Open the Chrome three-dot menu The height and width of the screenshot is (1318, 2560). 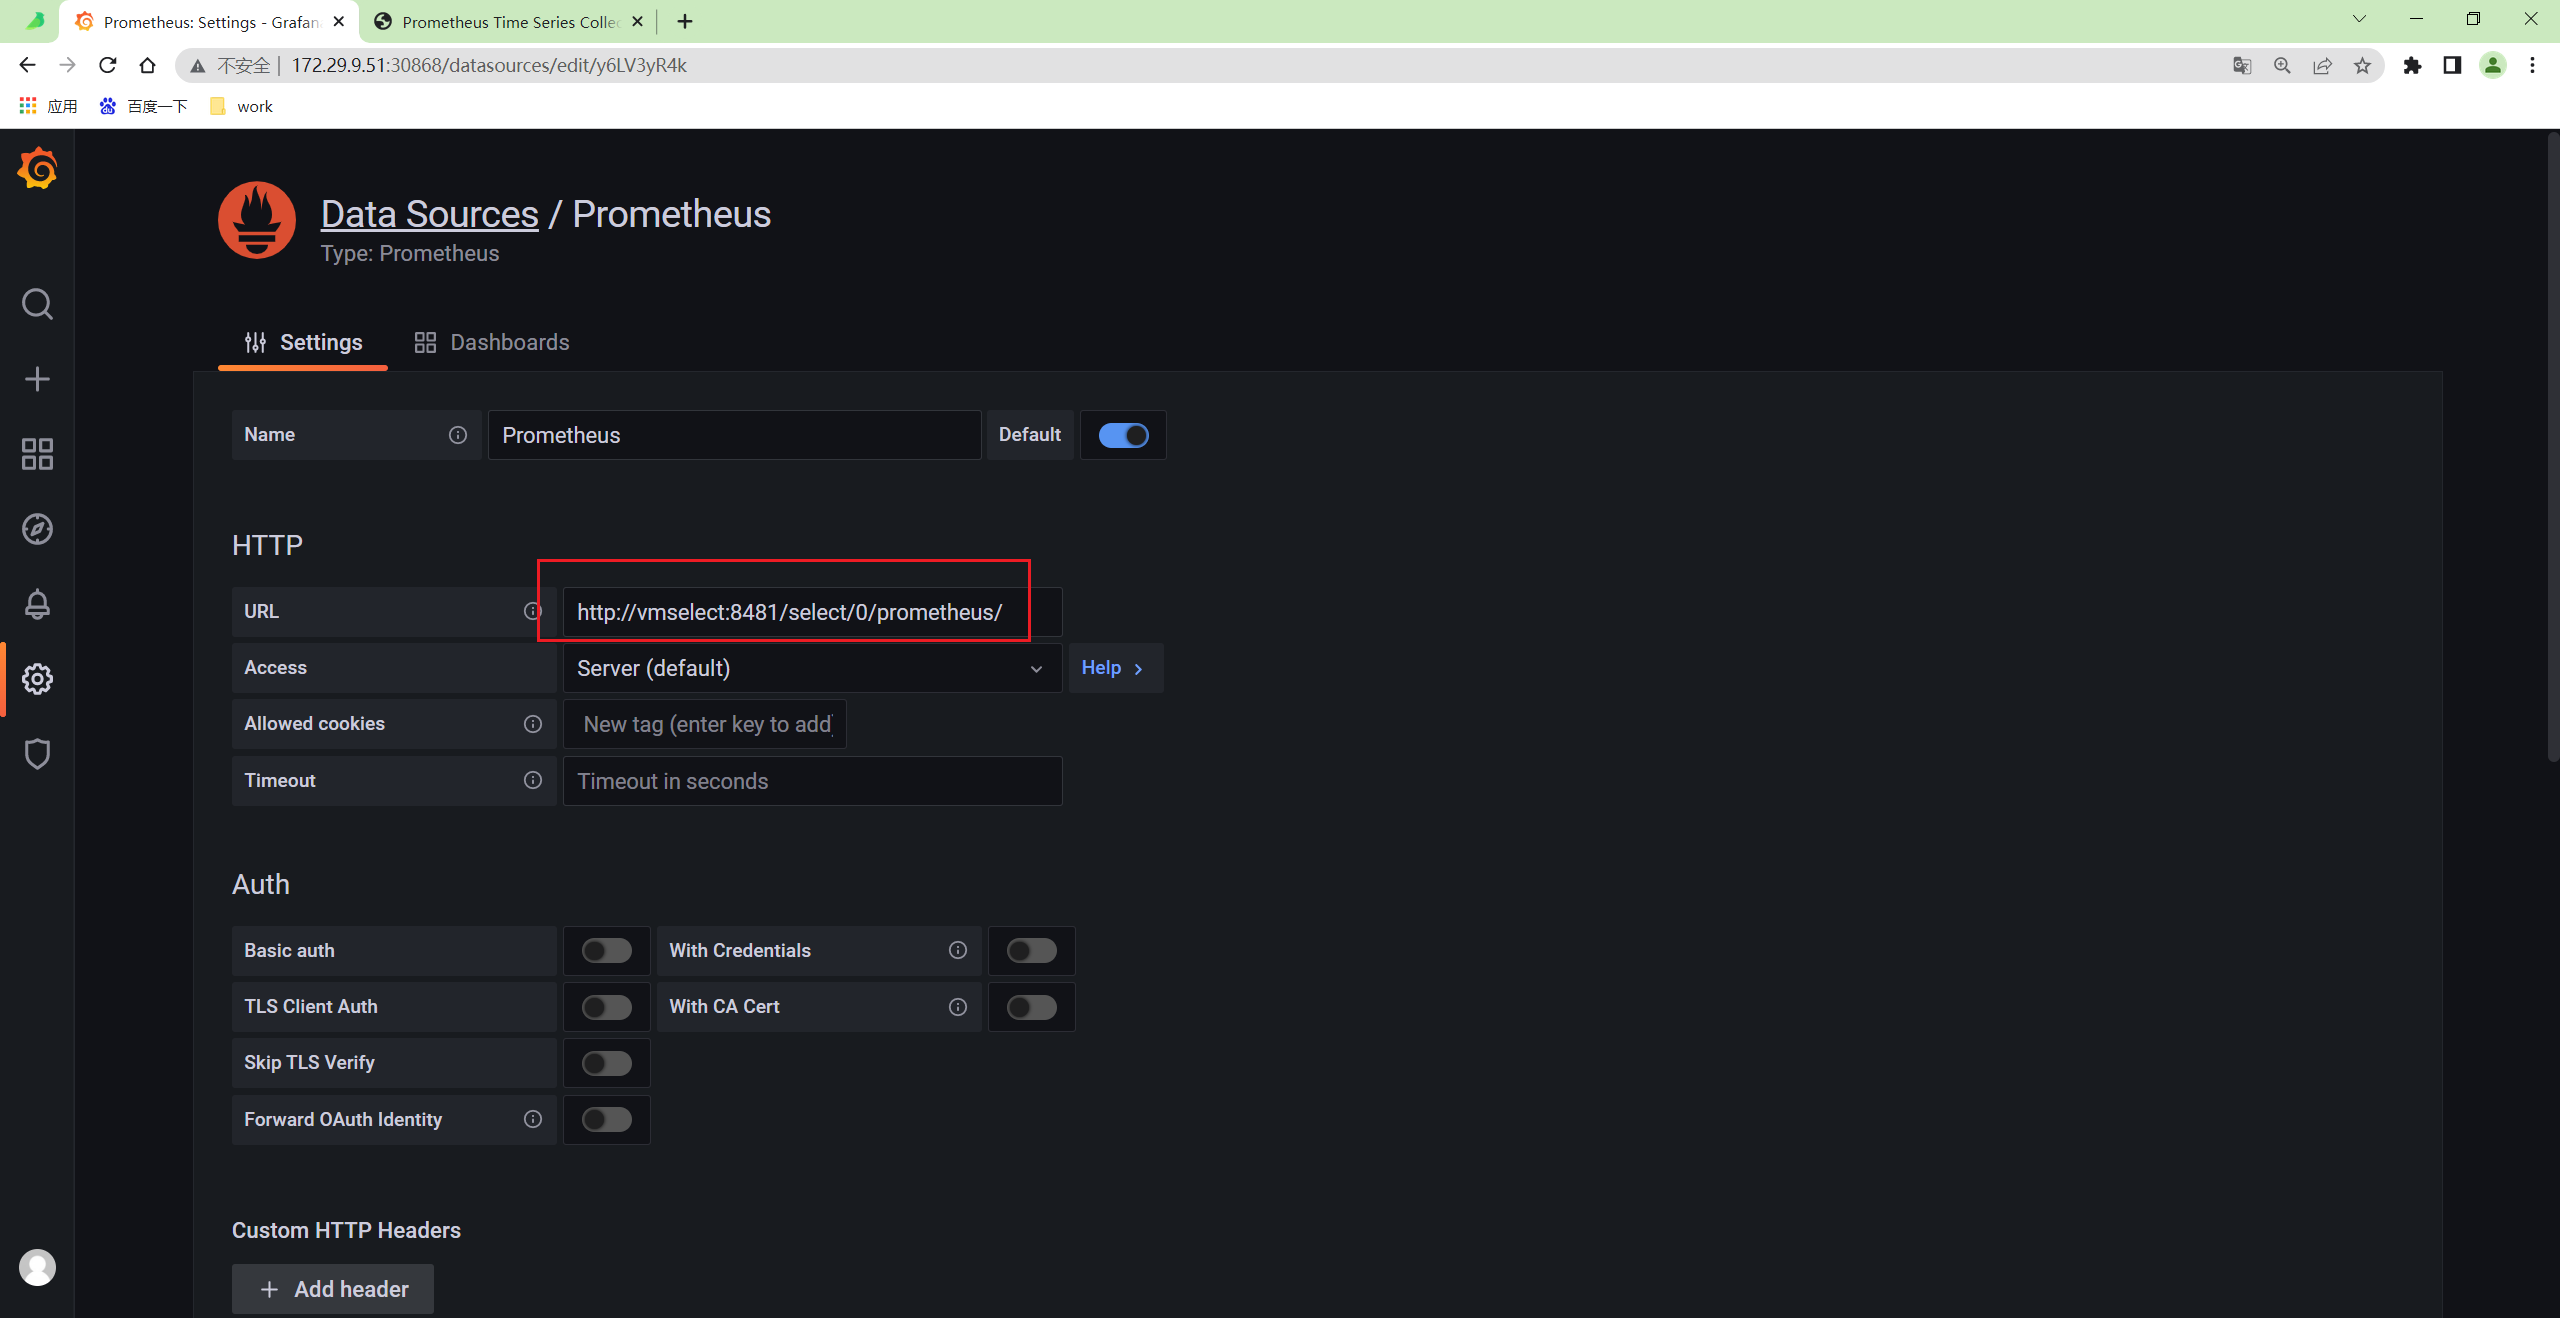tap(2533, 65)
